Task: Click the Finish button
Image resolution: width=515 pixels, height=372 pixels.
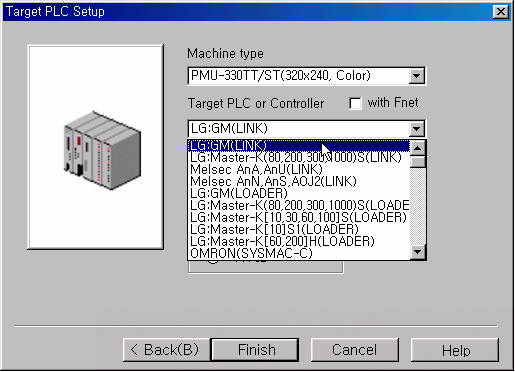Action: tap(256, 350)
